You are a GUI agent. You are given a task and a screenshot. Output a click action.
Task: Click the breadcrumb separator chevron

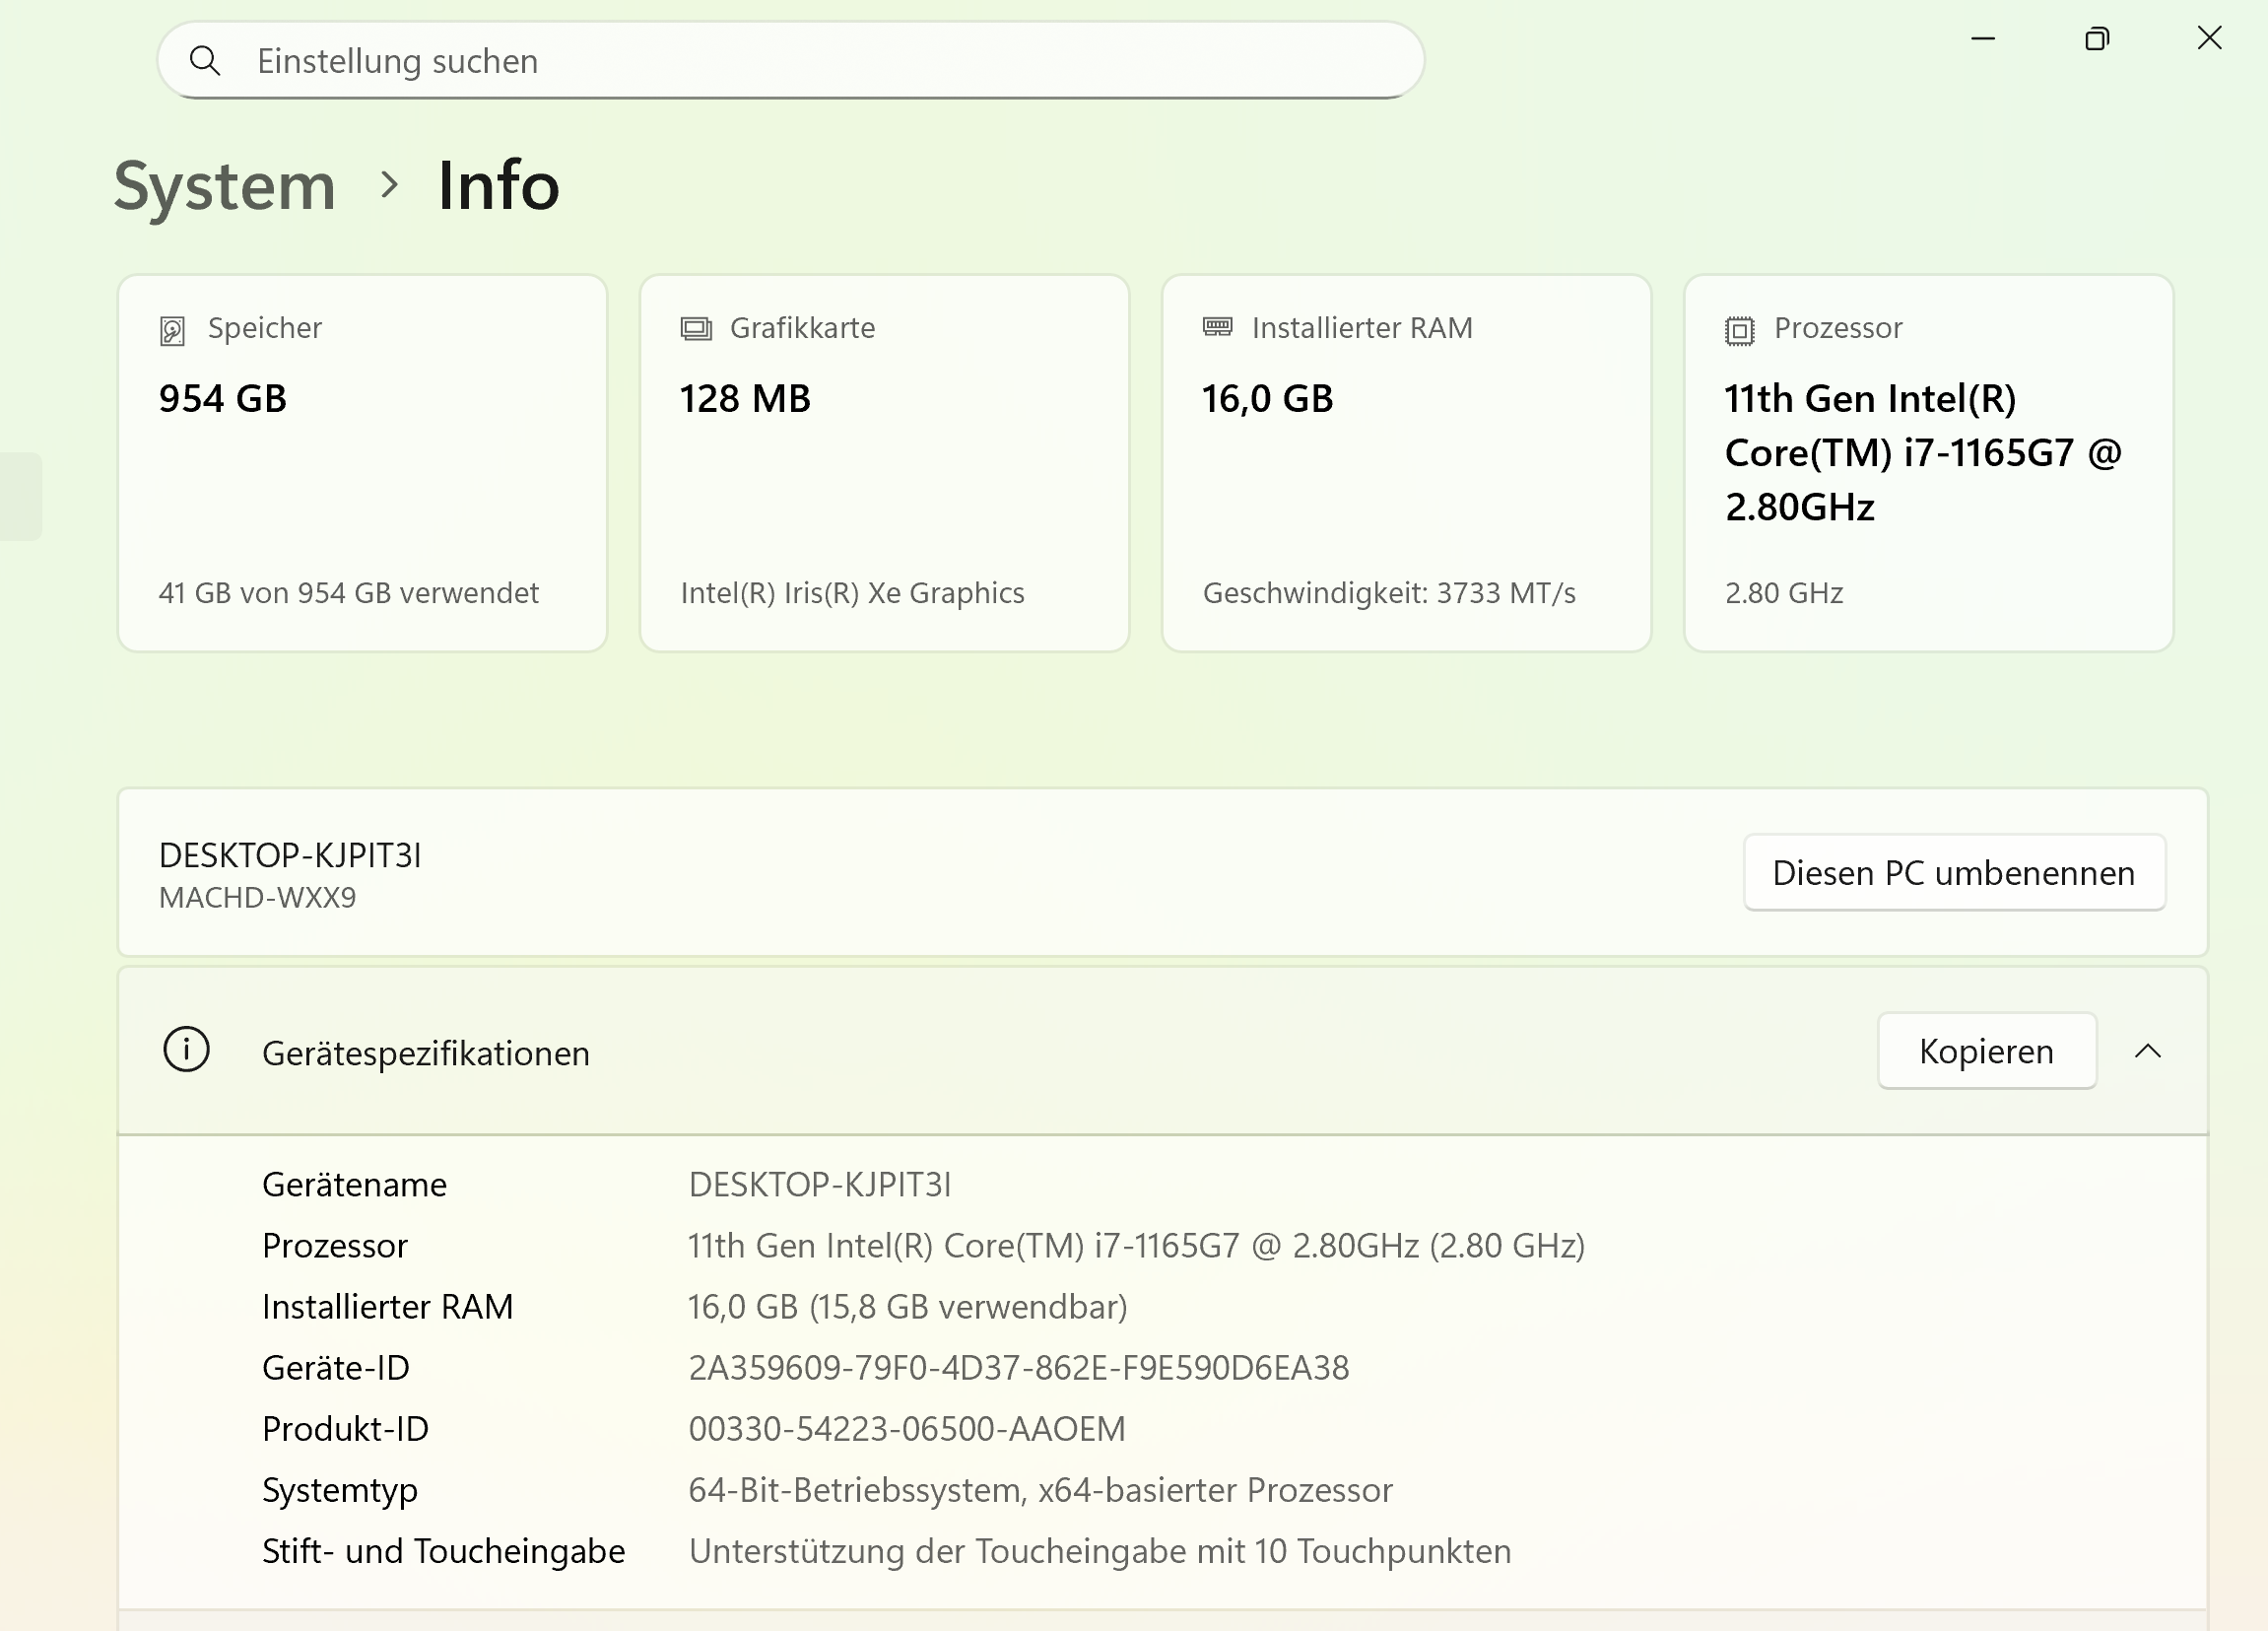tap(390, 185)
